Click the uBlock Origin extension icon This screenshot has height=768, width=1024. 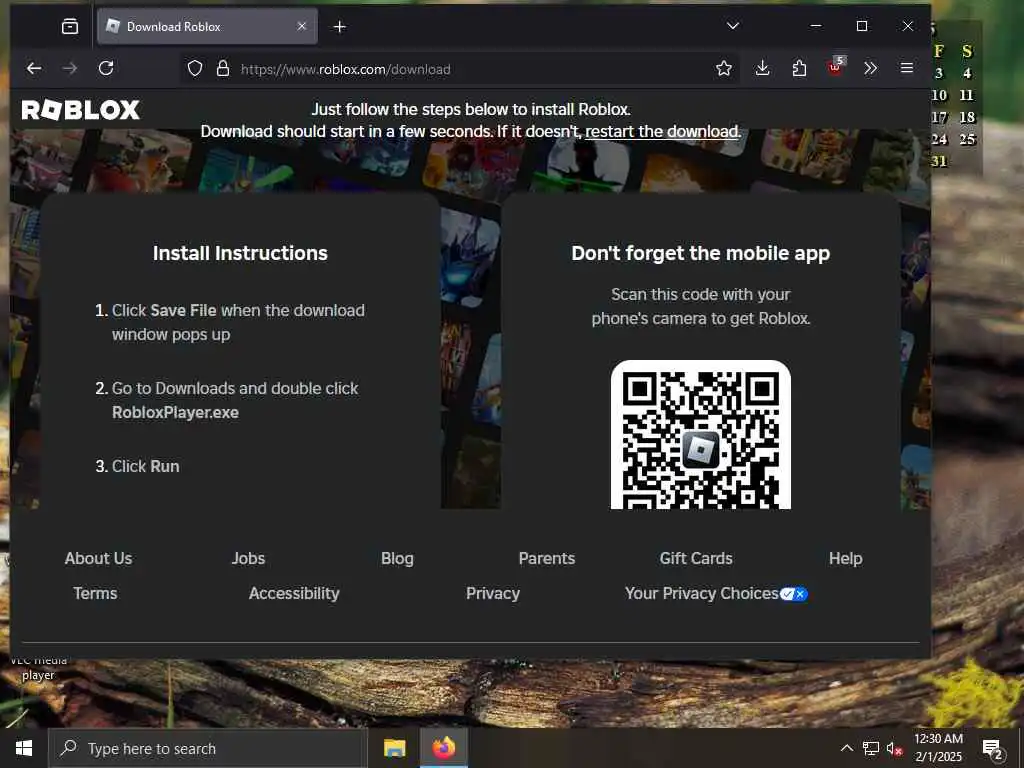(x=835, y=67)
